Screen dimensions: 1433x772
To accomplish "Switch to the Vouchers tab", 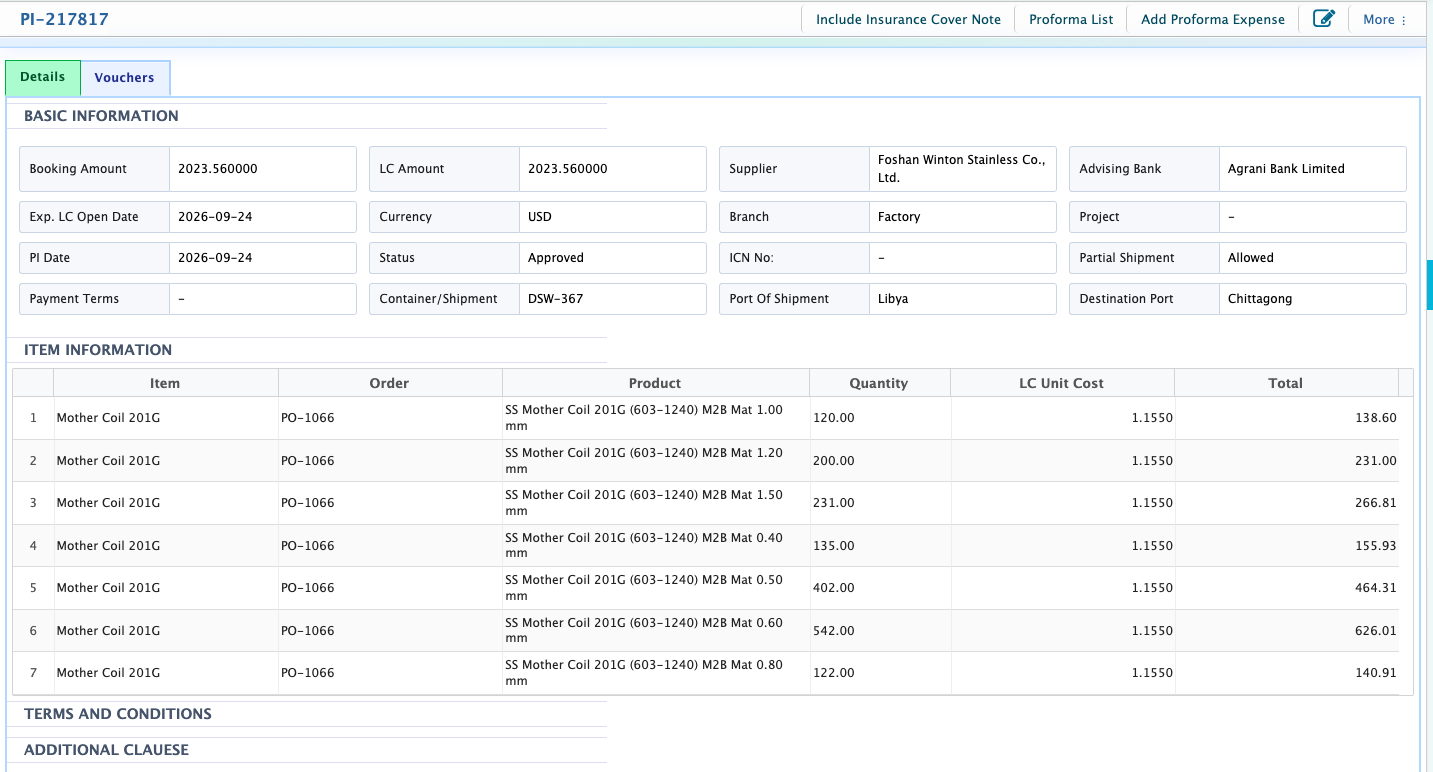I will (125, 78).
